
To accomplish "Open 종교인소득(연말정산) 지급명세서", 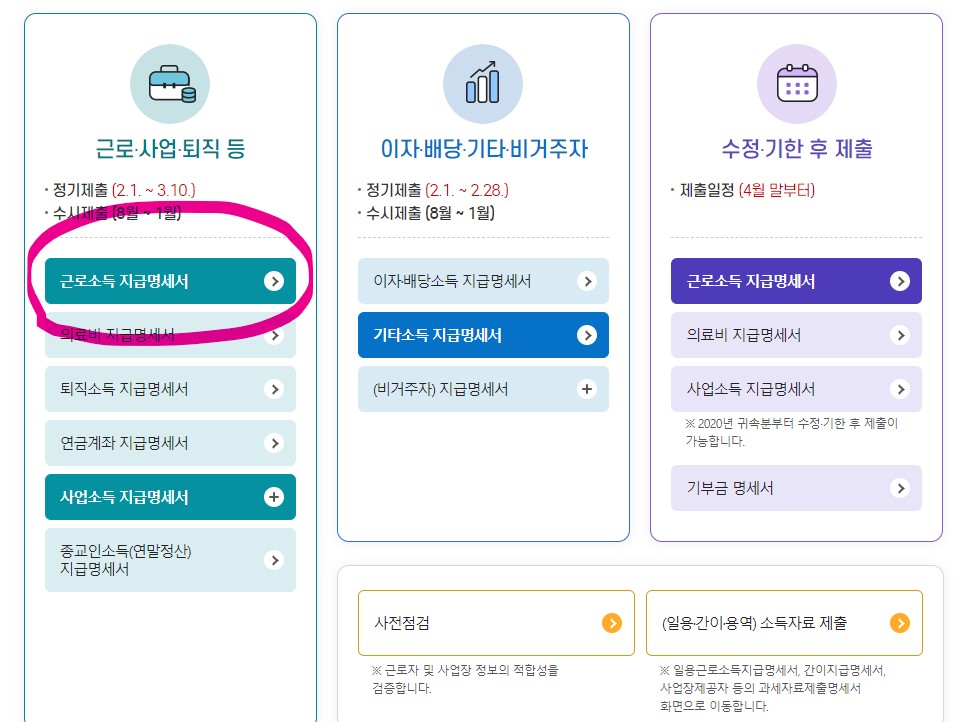I will (x=170, y=559).
